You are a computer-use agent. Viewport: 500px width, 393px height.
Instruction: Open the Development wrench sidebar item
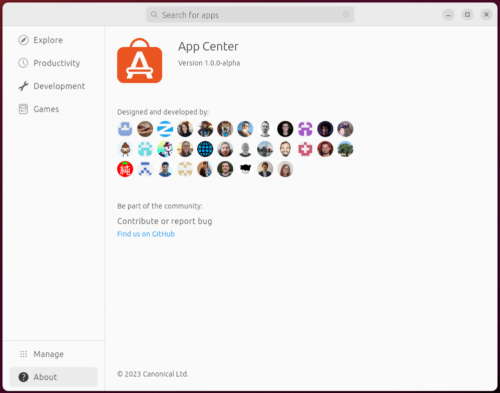[53, 86]
